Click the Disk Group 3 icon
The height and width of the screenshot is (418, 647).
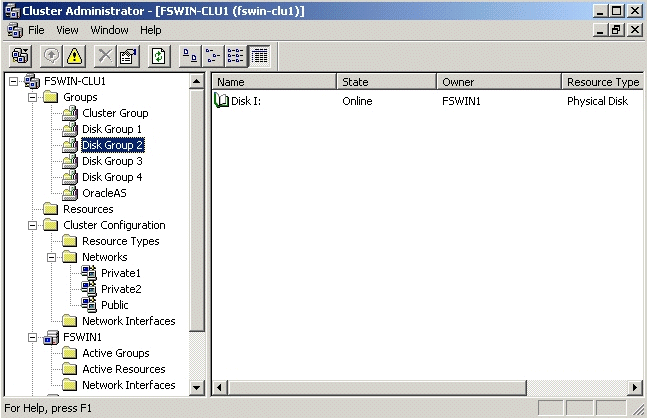coord(70,161)
